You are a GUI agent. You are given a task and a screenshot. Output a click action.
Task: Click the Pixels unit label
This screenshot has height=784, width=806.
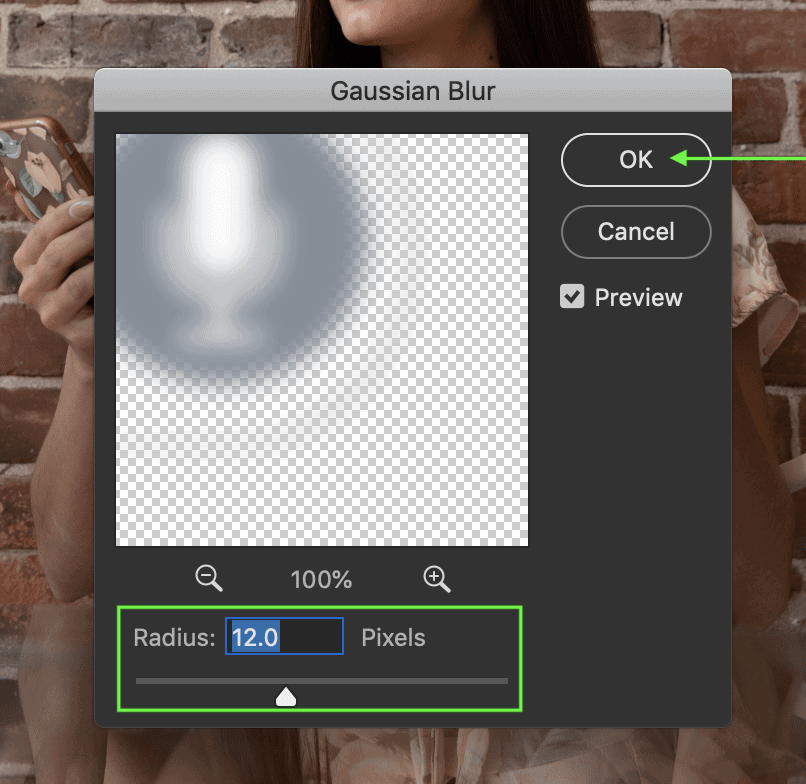pos(393,637)
